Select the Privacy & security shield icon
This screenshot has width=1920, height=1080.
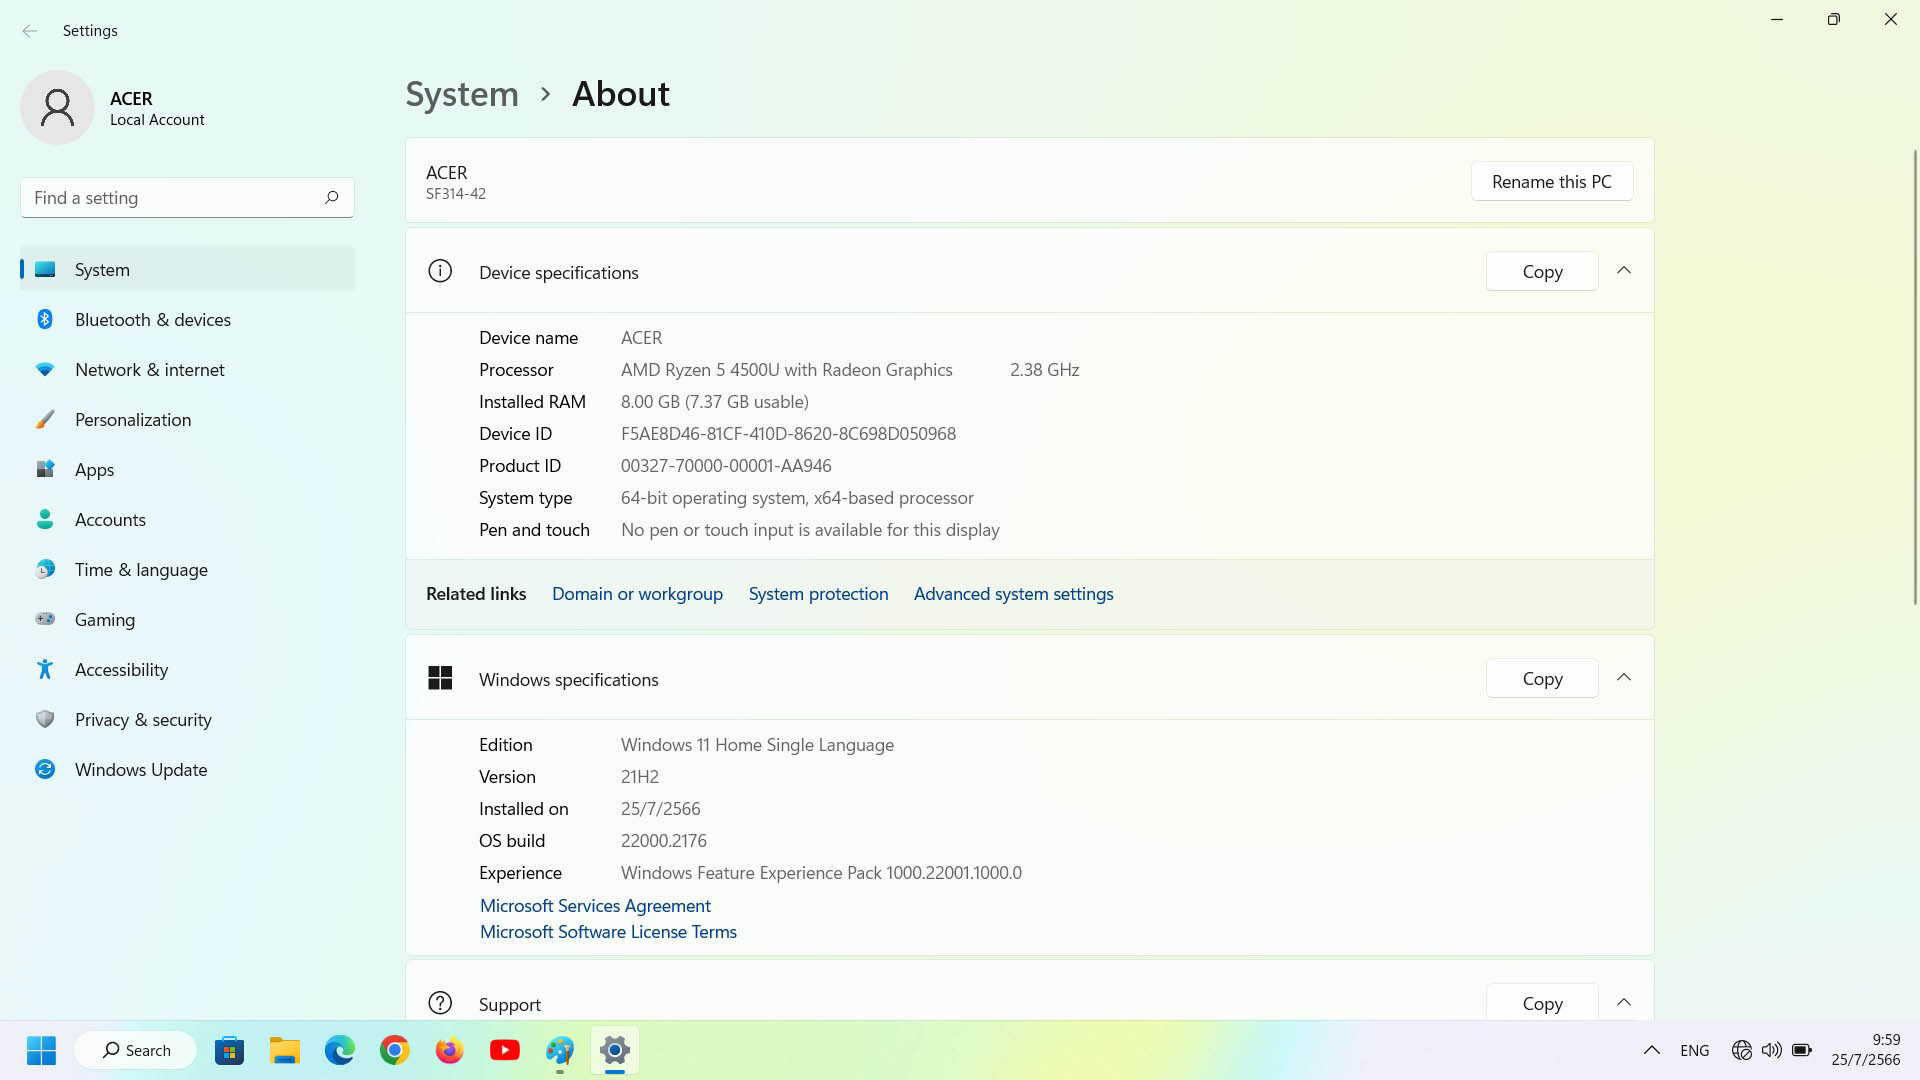[x=45, y=719]
